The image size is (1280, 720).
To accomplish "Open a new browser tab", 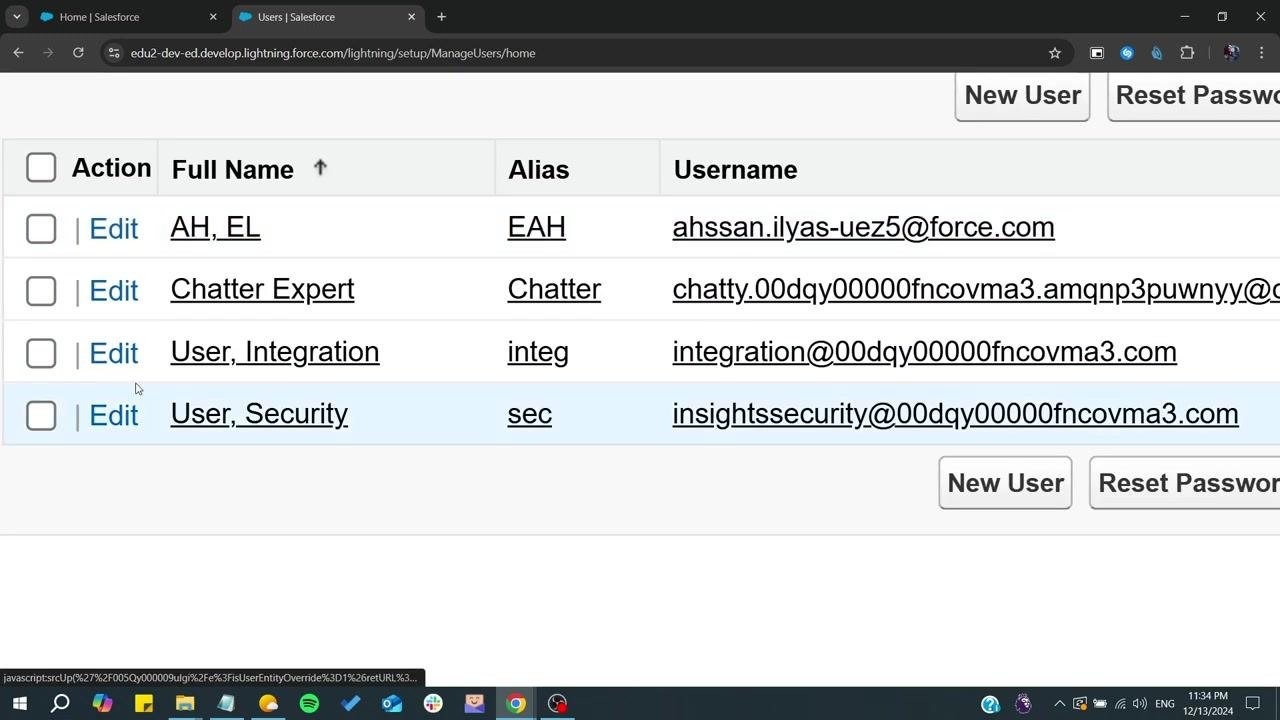I will (441, 17).
